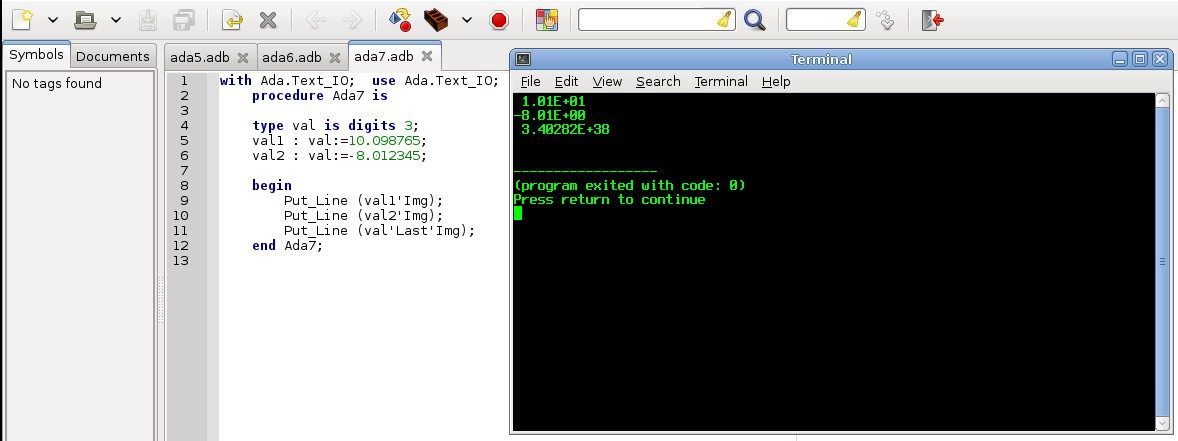The height and width of the screenshot is (441, 1178).
Task: Click the 'end Ada7;' code line
Action: tap(287, 246)
